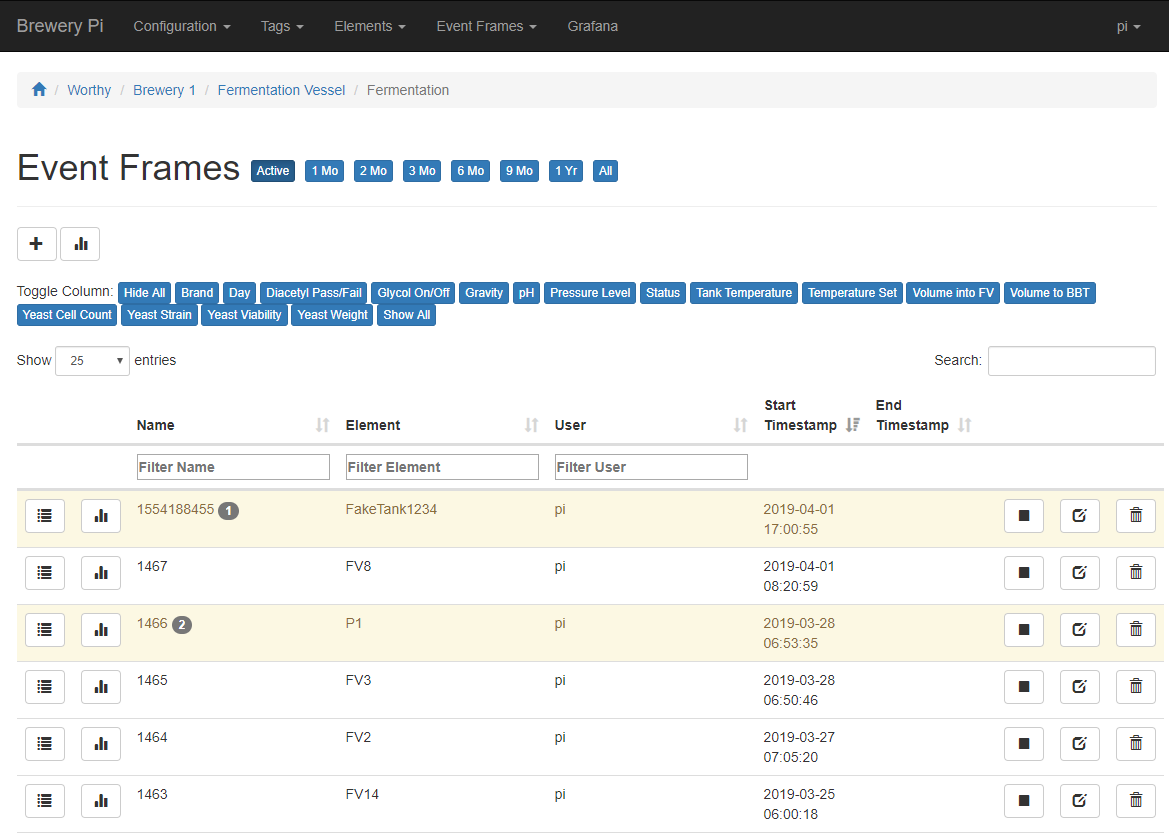Click the edit icon on row 1466

pyautogui.click(x=1079, y=629)
